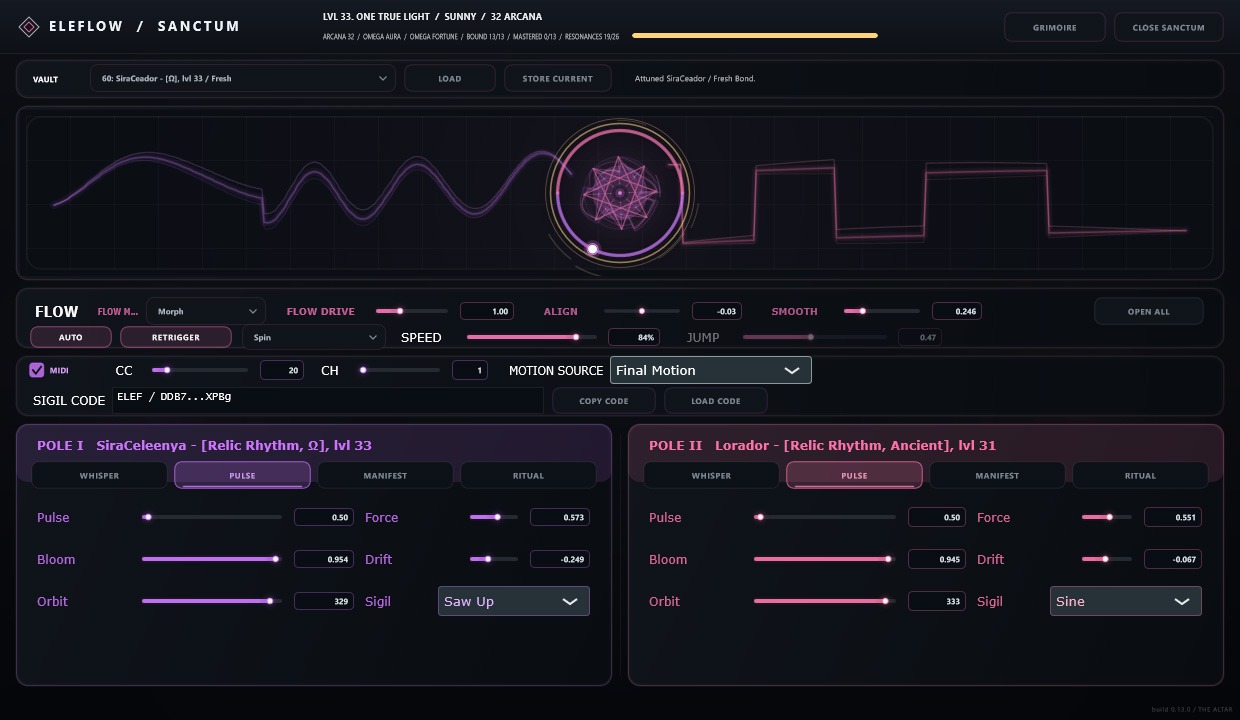Click Pole II Orbit value 333
This screenshot has height=720, width=1240.
click(x=937, y=601)
